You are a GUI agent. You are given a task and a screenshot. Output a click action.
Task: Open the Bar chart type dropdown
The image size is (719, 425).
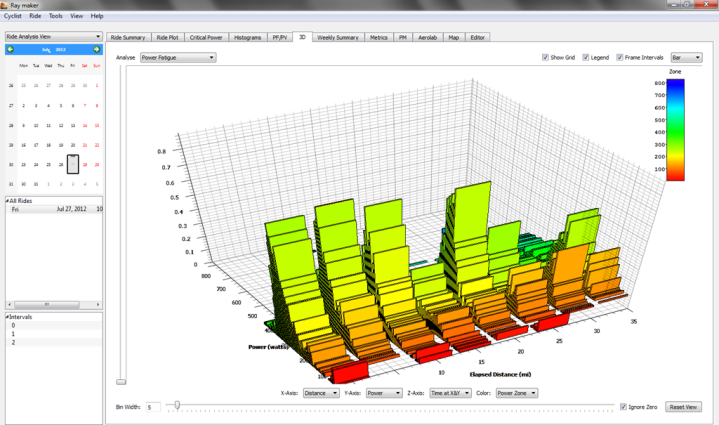click(x=686, y=57)
